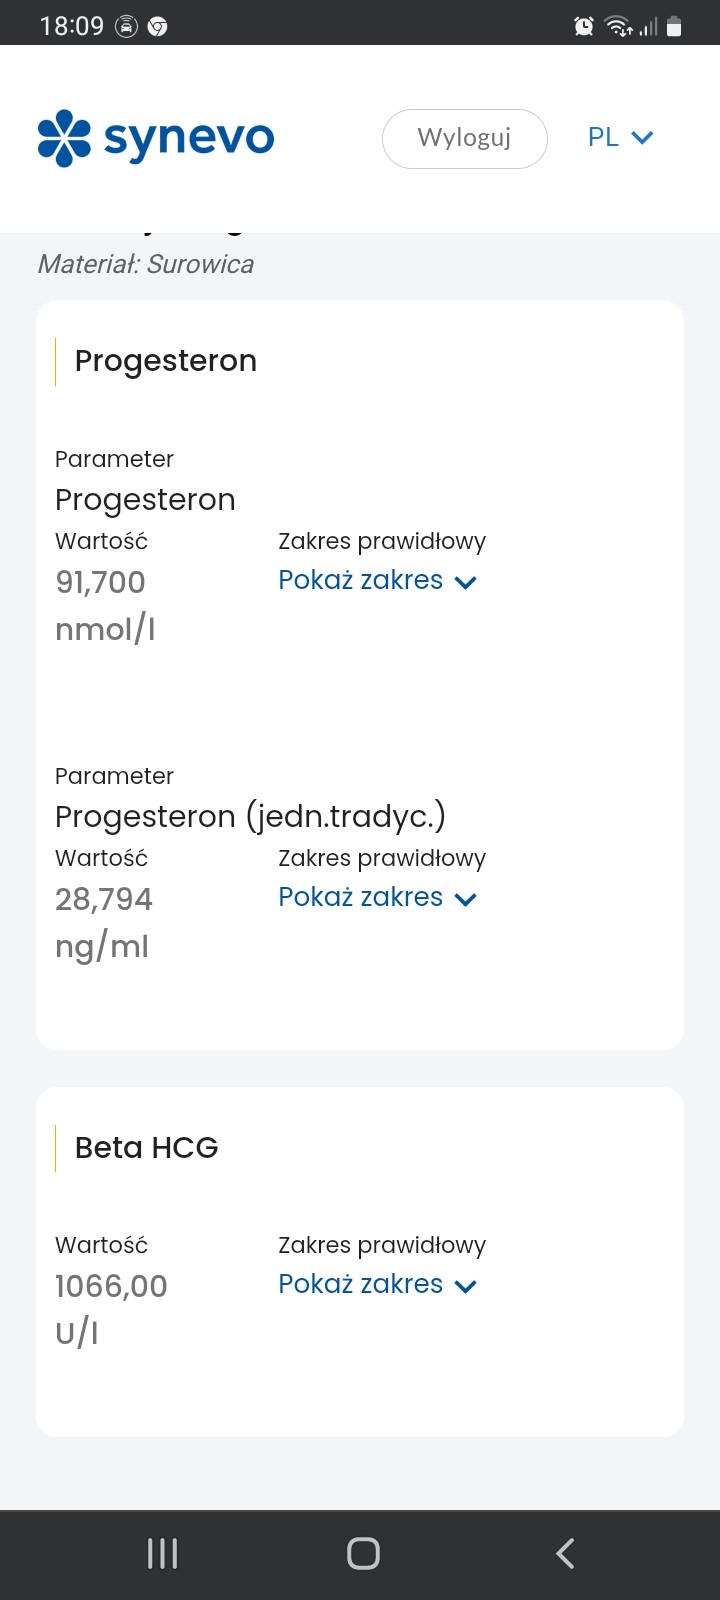Tap the Progesteron card heading
The image size is (720, 1600).
click(166, 361)
